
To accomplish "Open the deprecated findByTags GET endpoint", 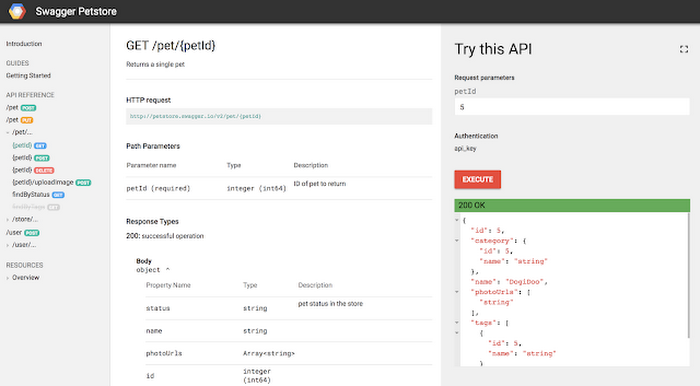I will tap(36, 207).
